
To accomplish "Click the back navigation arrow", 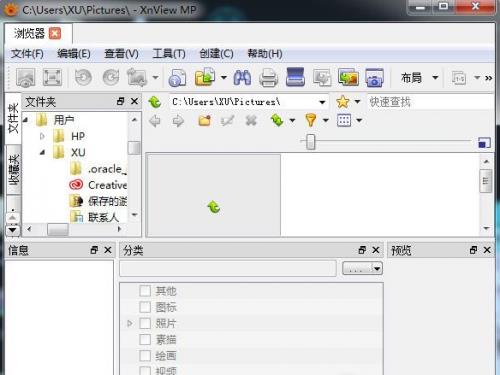I will pos(155,121).
